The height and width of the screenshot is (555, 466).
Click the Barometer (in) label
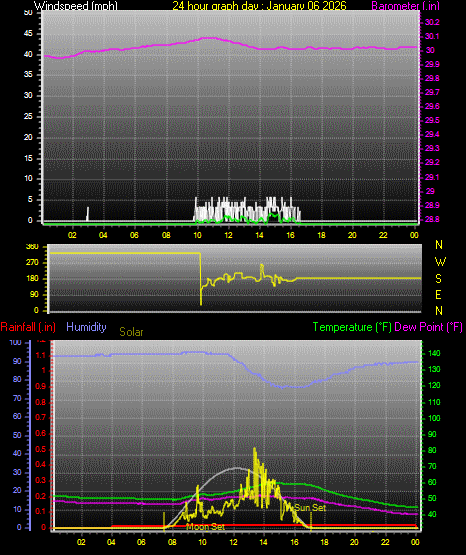(x=405, y=6)
